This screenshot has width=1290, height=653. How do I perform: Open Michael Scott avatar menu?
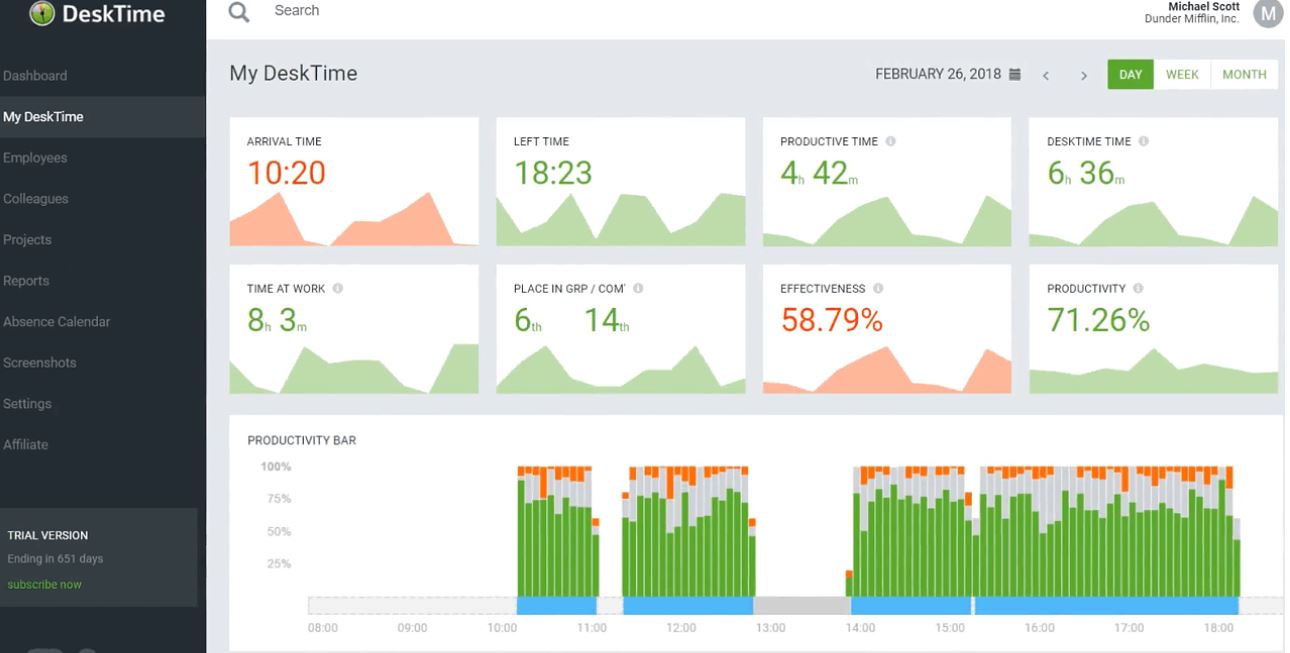point(1267,13)
